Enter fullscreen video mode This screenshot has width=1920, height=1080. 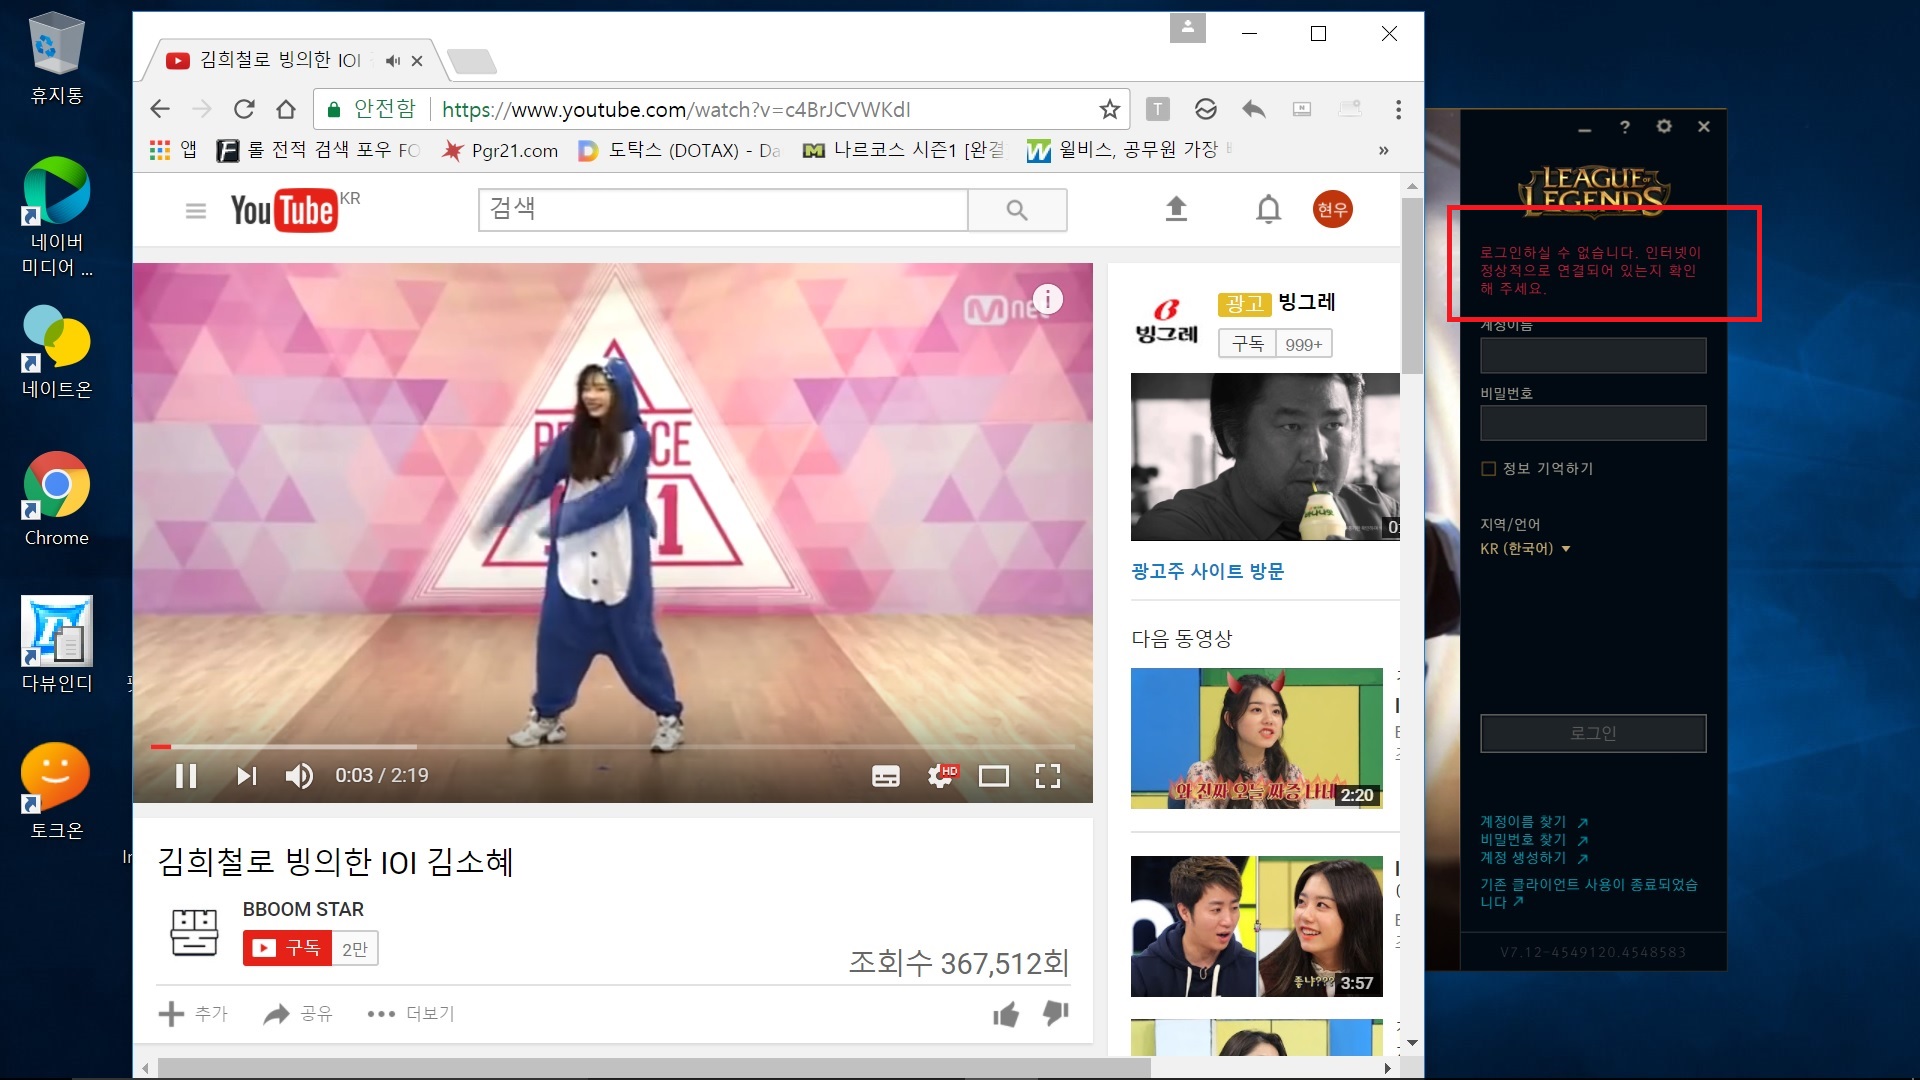pyautogui.click(x=1047, y=776)
